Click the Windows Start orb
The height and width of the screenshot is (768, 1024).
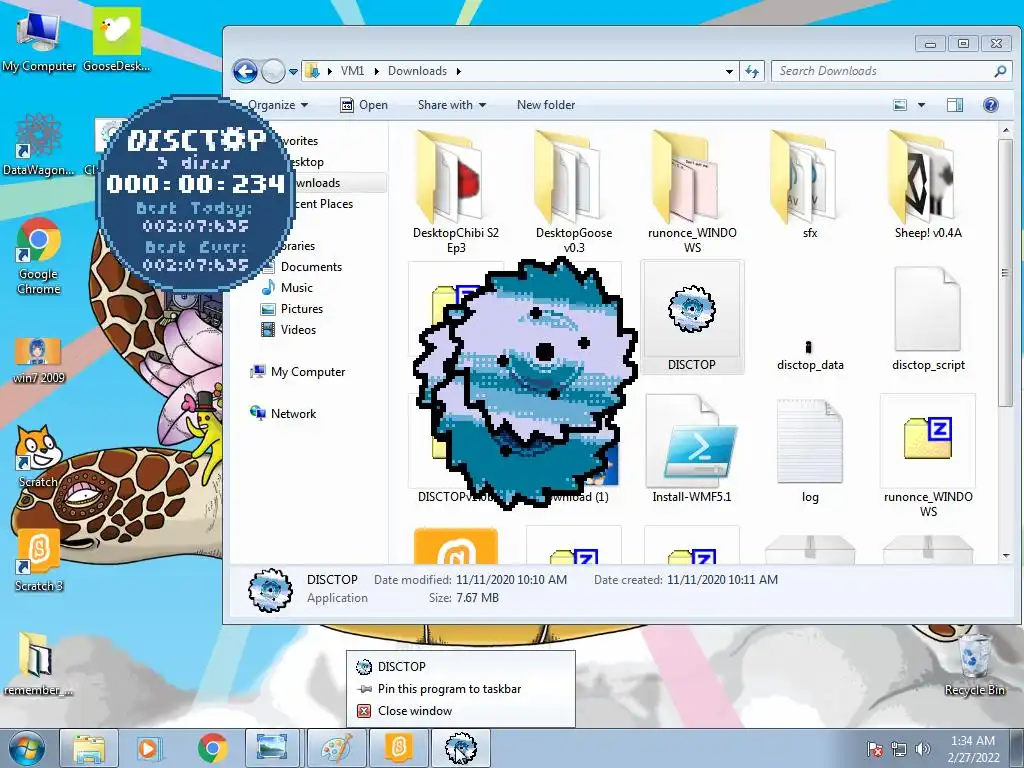[x=27, y=748]
